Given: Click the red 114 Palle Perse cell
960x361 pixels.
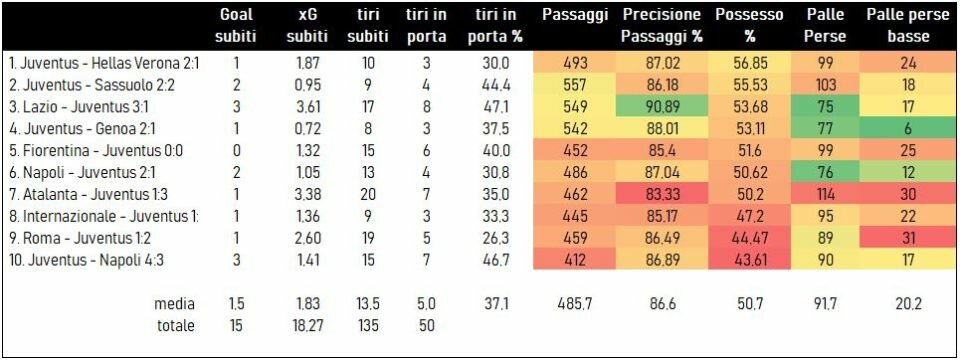Looking at the screenshot, I should click(x=825, y=194).
